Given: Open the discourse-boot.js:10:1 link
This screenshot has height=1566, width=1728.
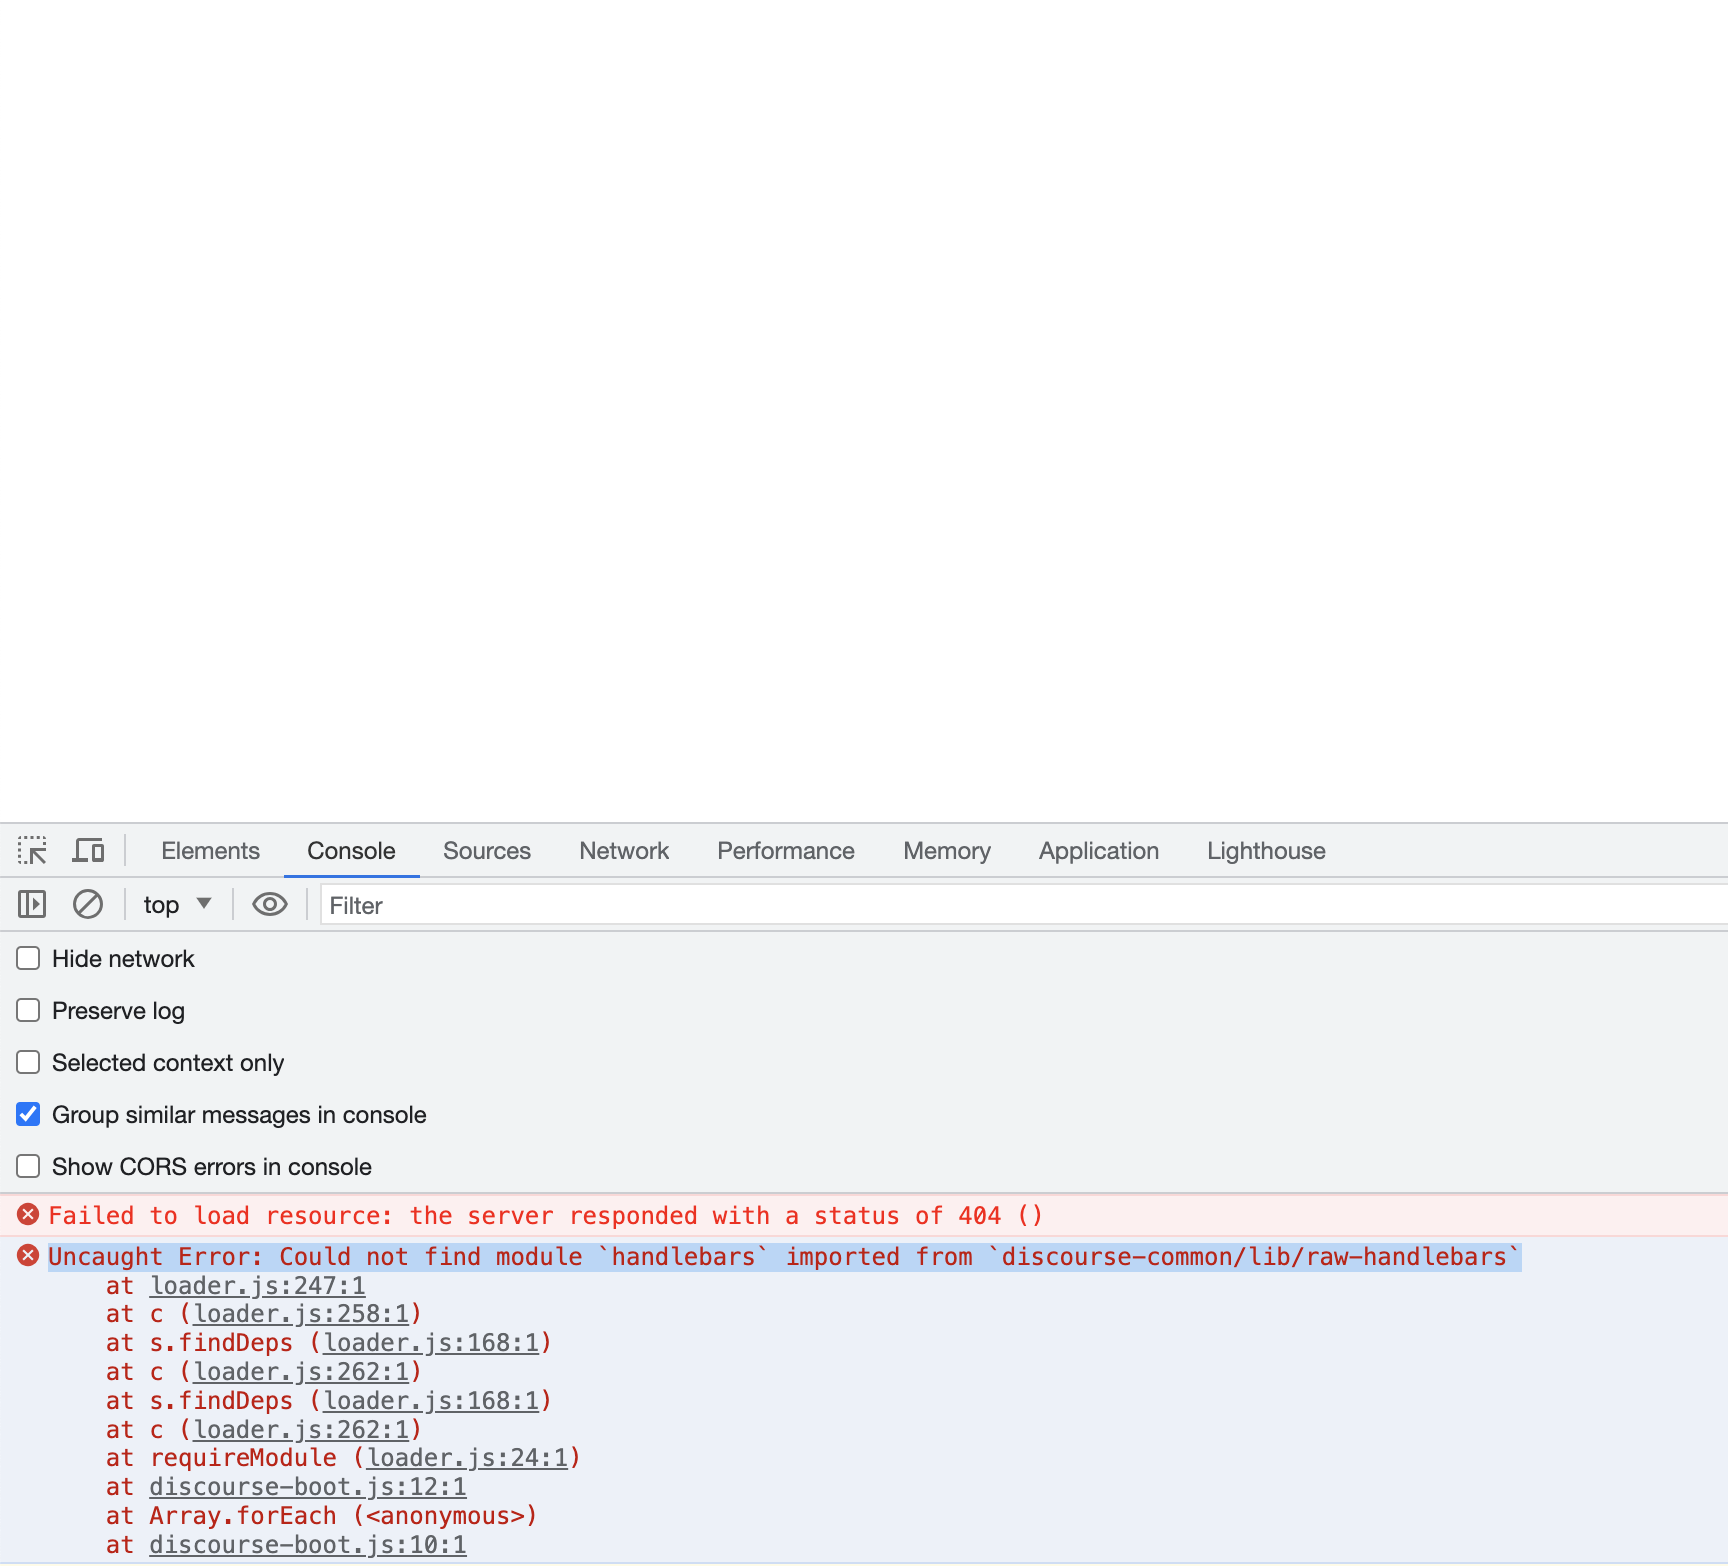Looking at the screenshot, I should click(x=308, y=1545).
